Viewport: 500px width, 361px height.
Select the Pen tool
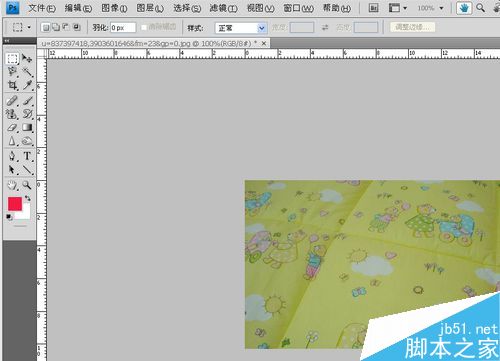tap(12, 156)
